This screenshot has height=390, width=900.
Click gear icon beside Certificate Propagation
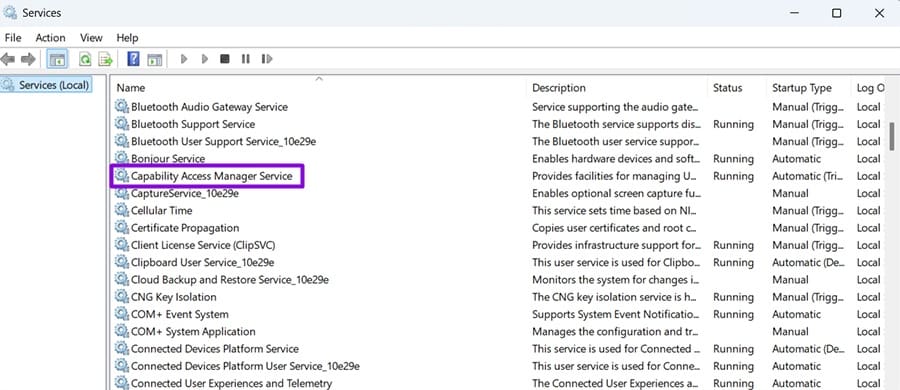point(121,227)
